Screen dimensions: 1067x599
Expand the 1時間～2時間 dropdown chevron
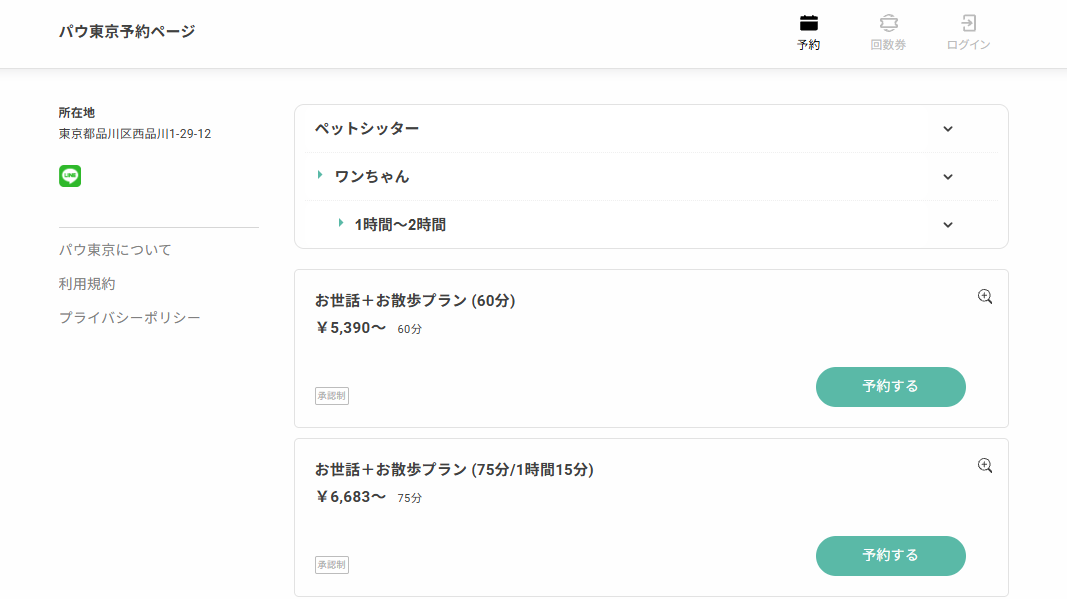(948, 225)
